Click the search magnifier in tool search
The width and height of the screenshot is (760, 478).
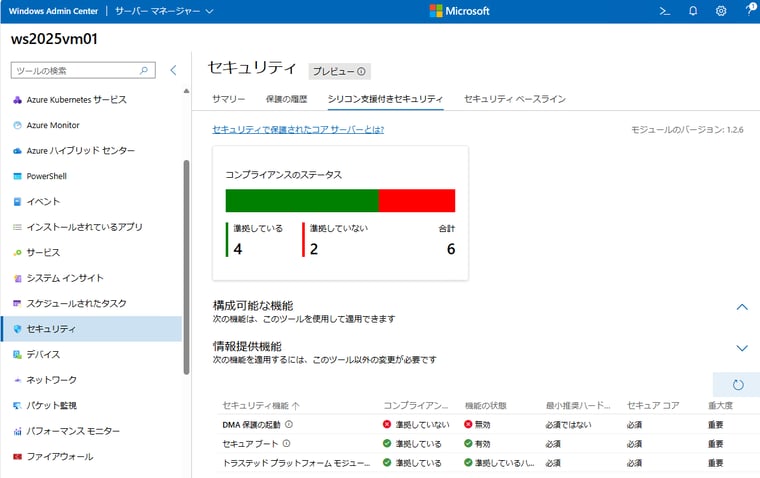click(144, 70)
